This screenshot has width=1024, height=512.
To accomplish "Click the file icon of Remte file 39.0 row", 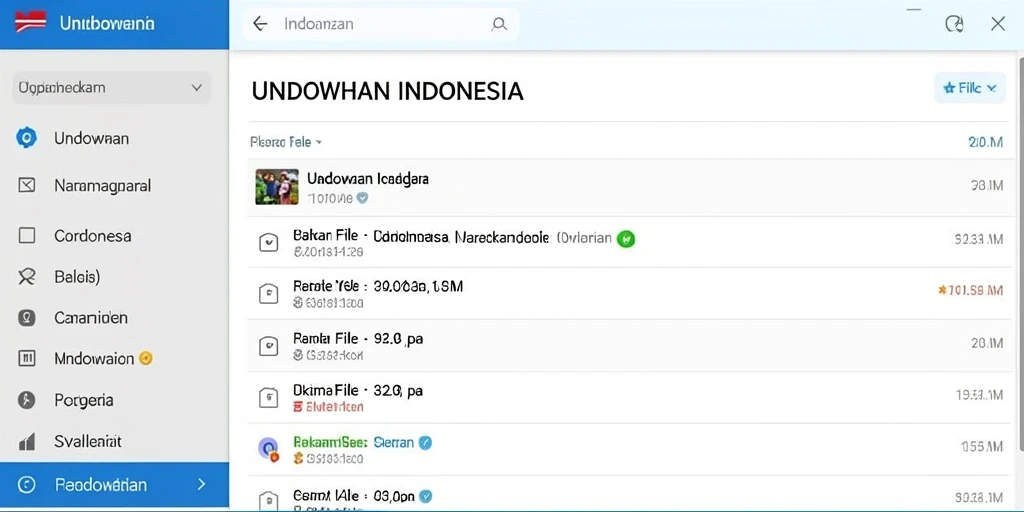I will 268,294.
